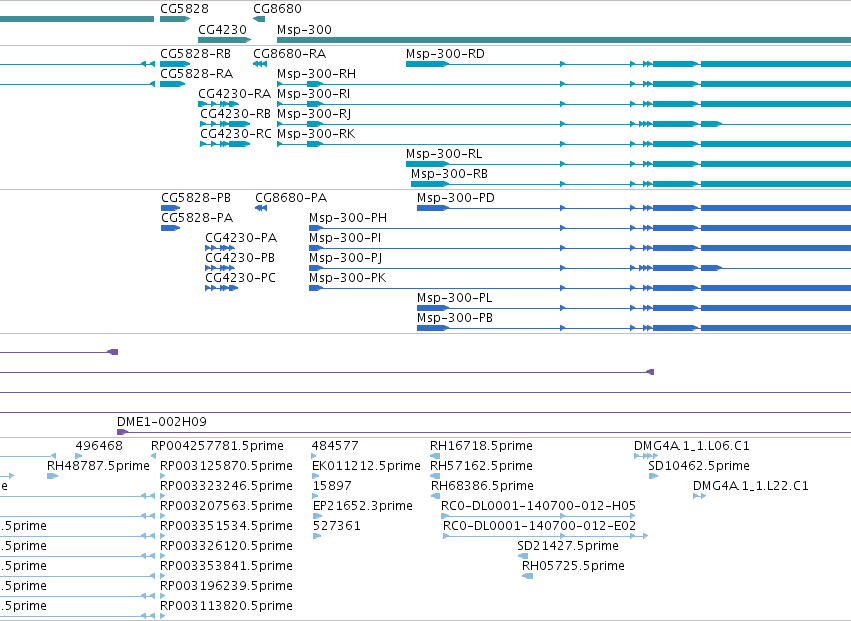
Task: Select the CG4230-PC protein label
Action: [x=240, y=278]
